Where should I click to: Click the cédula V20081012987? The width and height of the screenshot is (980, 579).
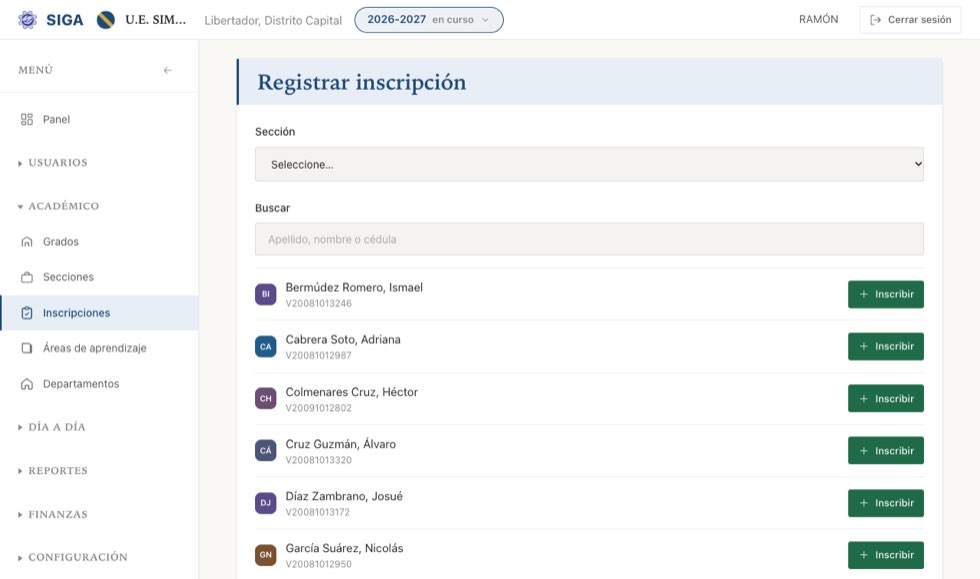[x=319, y=356]
